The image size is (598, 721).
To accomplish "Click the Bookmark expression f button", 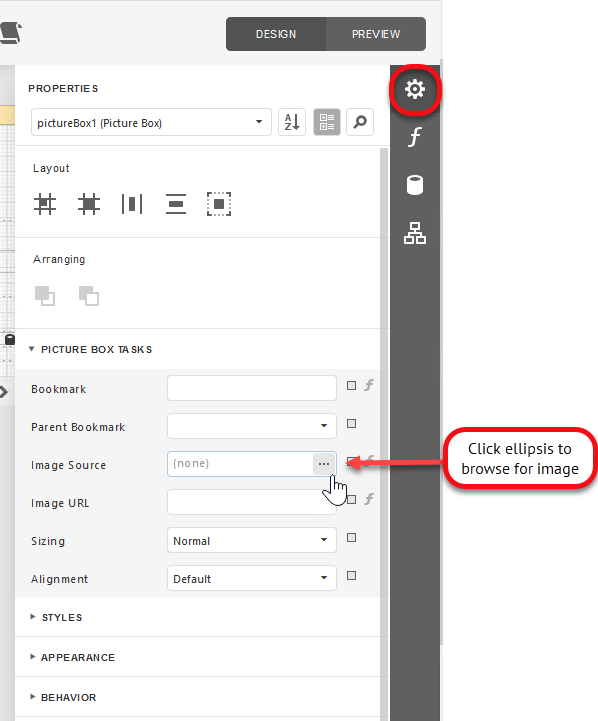I will pyautogui.click(x=369, y=385).
